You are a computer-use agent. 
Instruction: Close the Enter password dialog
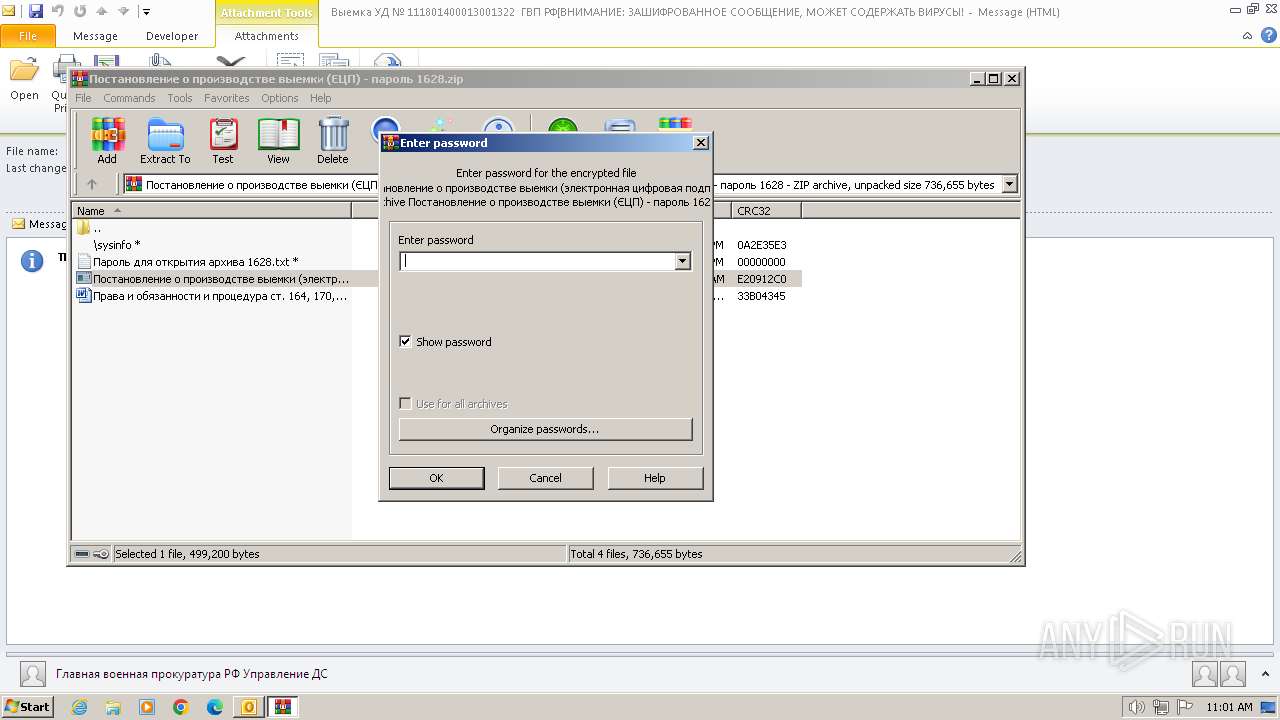pyautogui.click(x=701, y=143)
